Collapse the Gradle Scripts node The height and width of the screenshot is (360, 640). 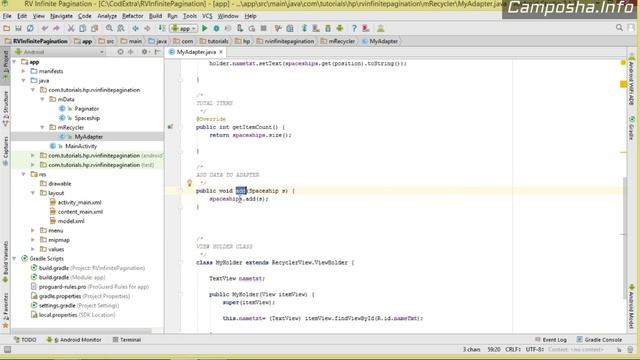tap(15, 259)
